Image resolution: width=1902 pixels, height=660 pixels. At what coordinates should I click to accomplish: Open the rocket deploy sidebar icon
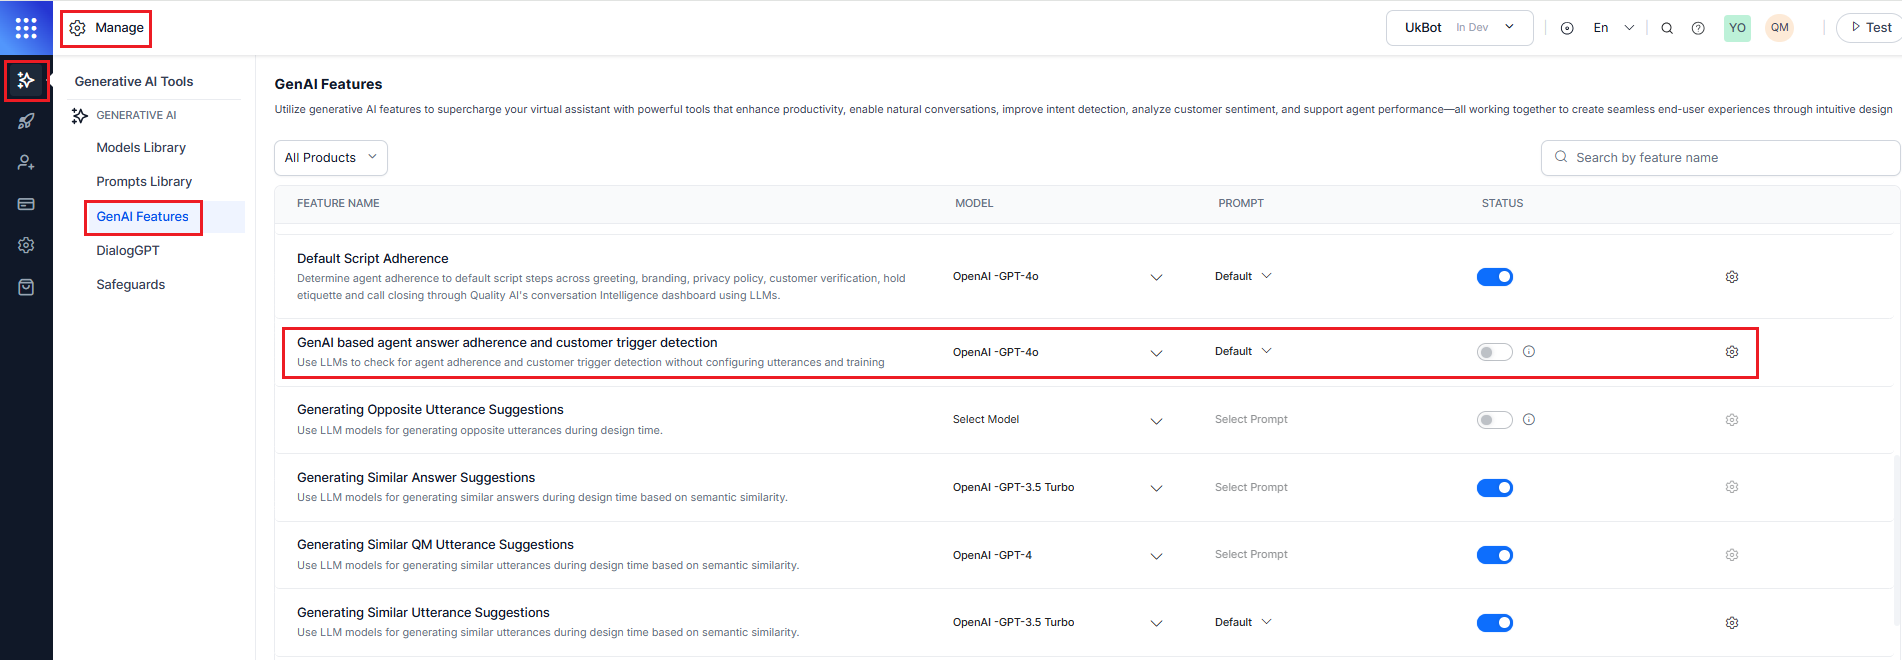coord(26,121)
